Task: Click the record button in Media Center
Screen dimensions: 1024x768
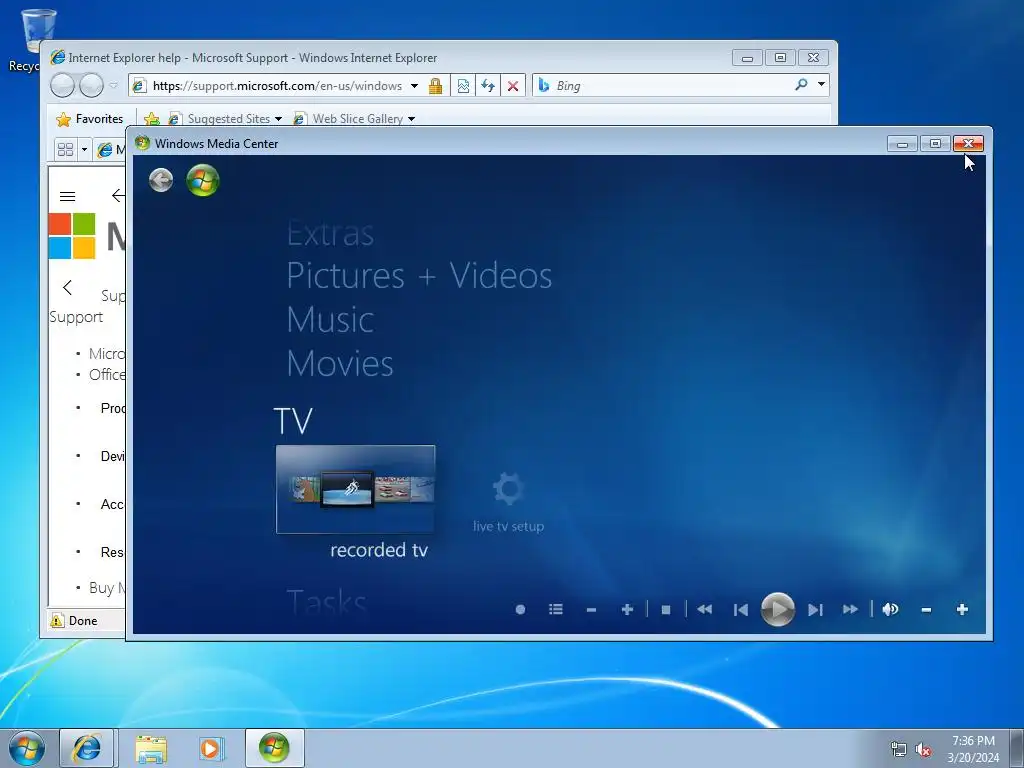Action: coord(520,609)
